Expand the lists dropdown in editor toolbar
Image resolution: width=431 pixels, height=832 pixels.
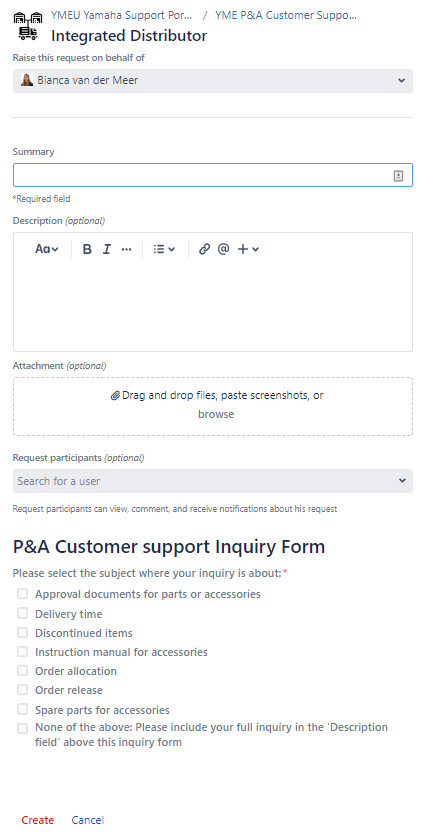point(164,249)
